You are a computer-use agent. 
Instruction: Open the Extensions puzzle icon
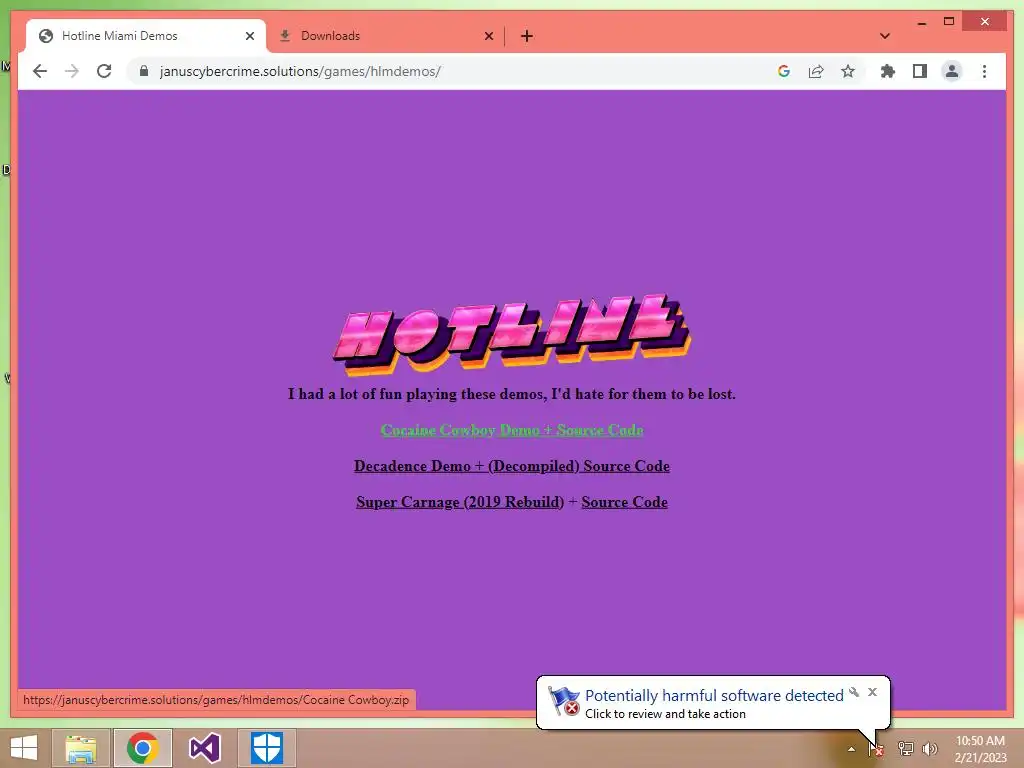(888, 71)
